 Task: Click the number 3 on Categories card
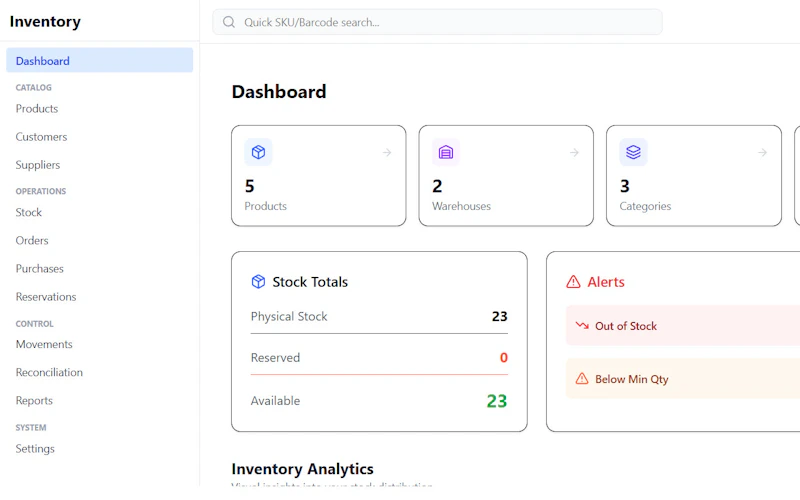624,186
